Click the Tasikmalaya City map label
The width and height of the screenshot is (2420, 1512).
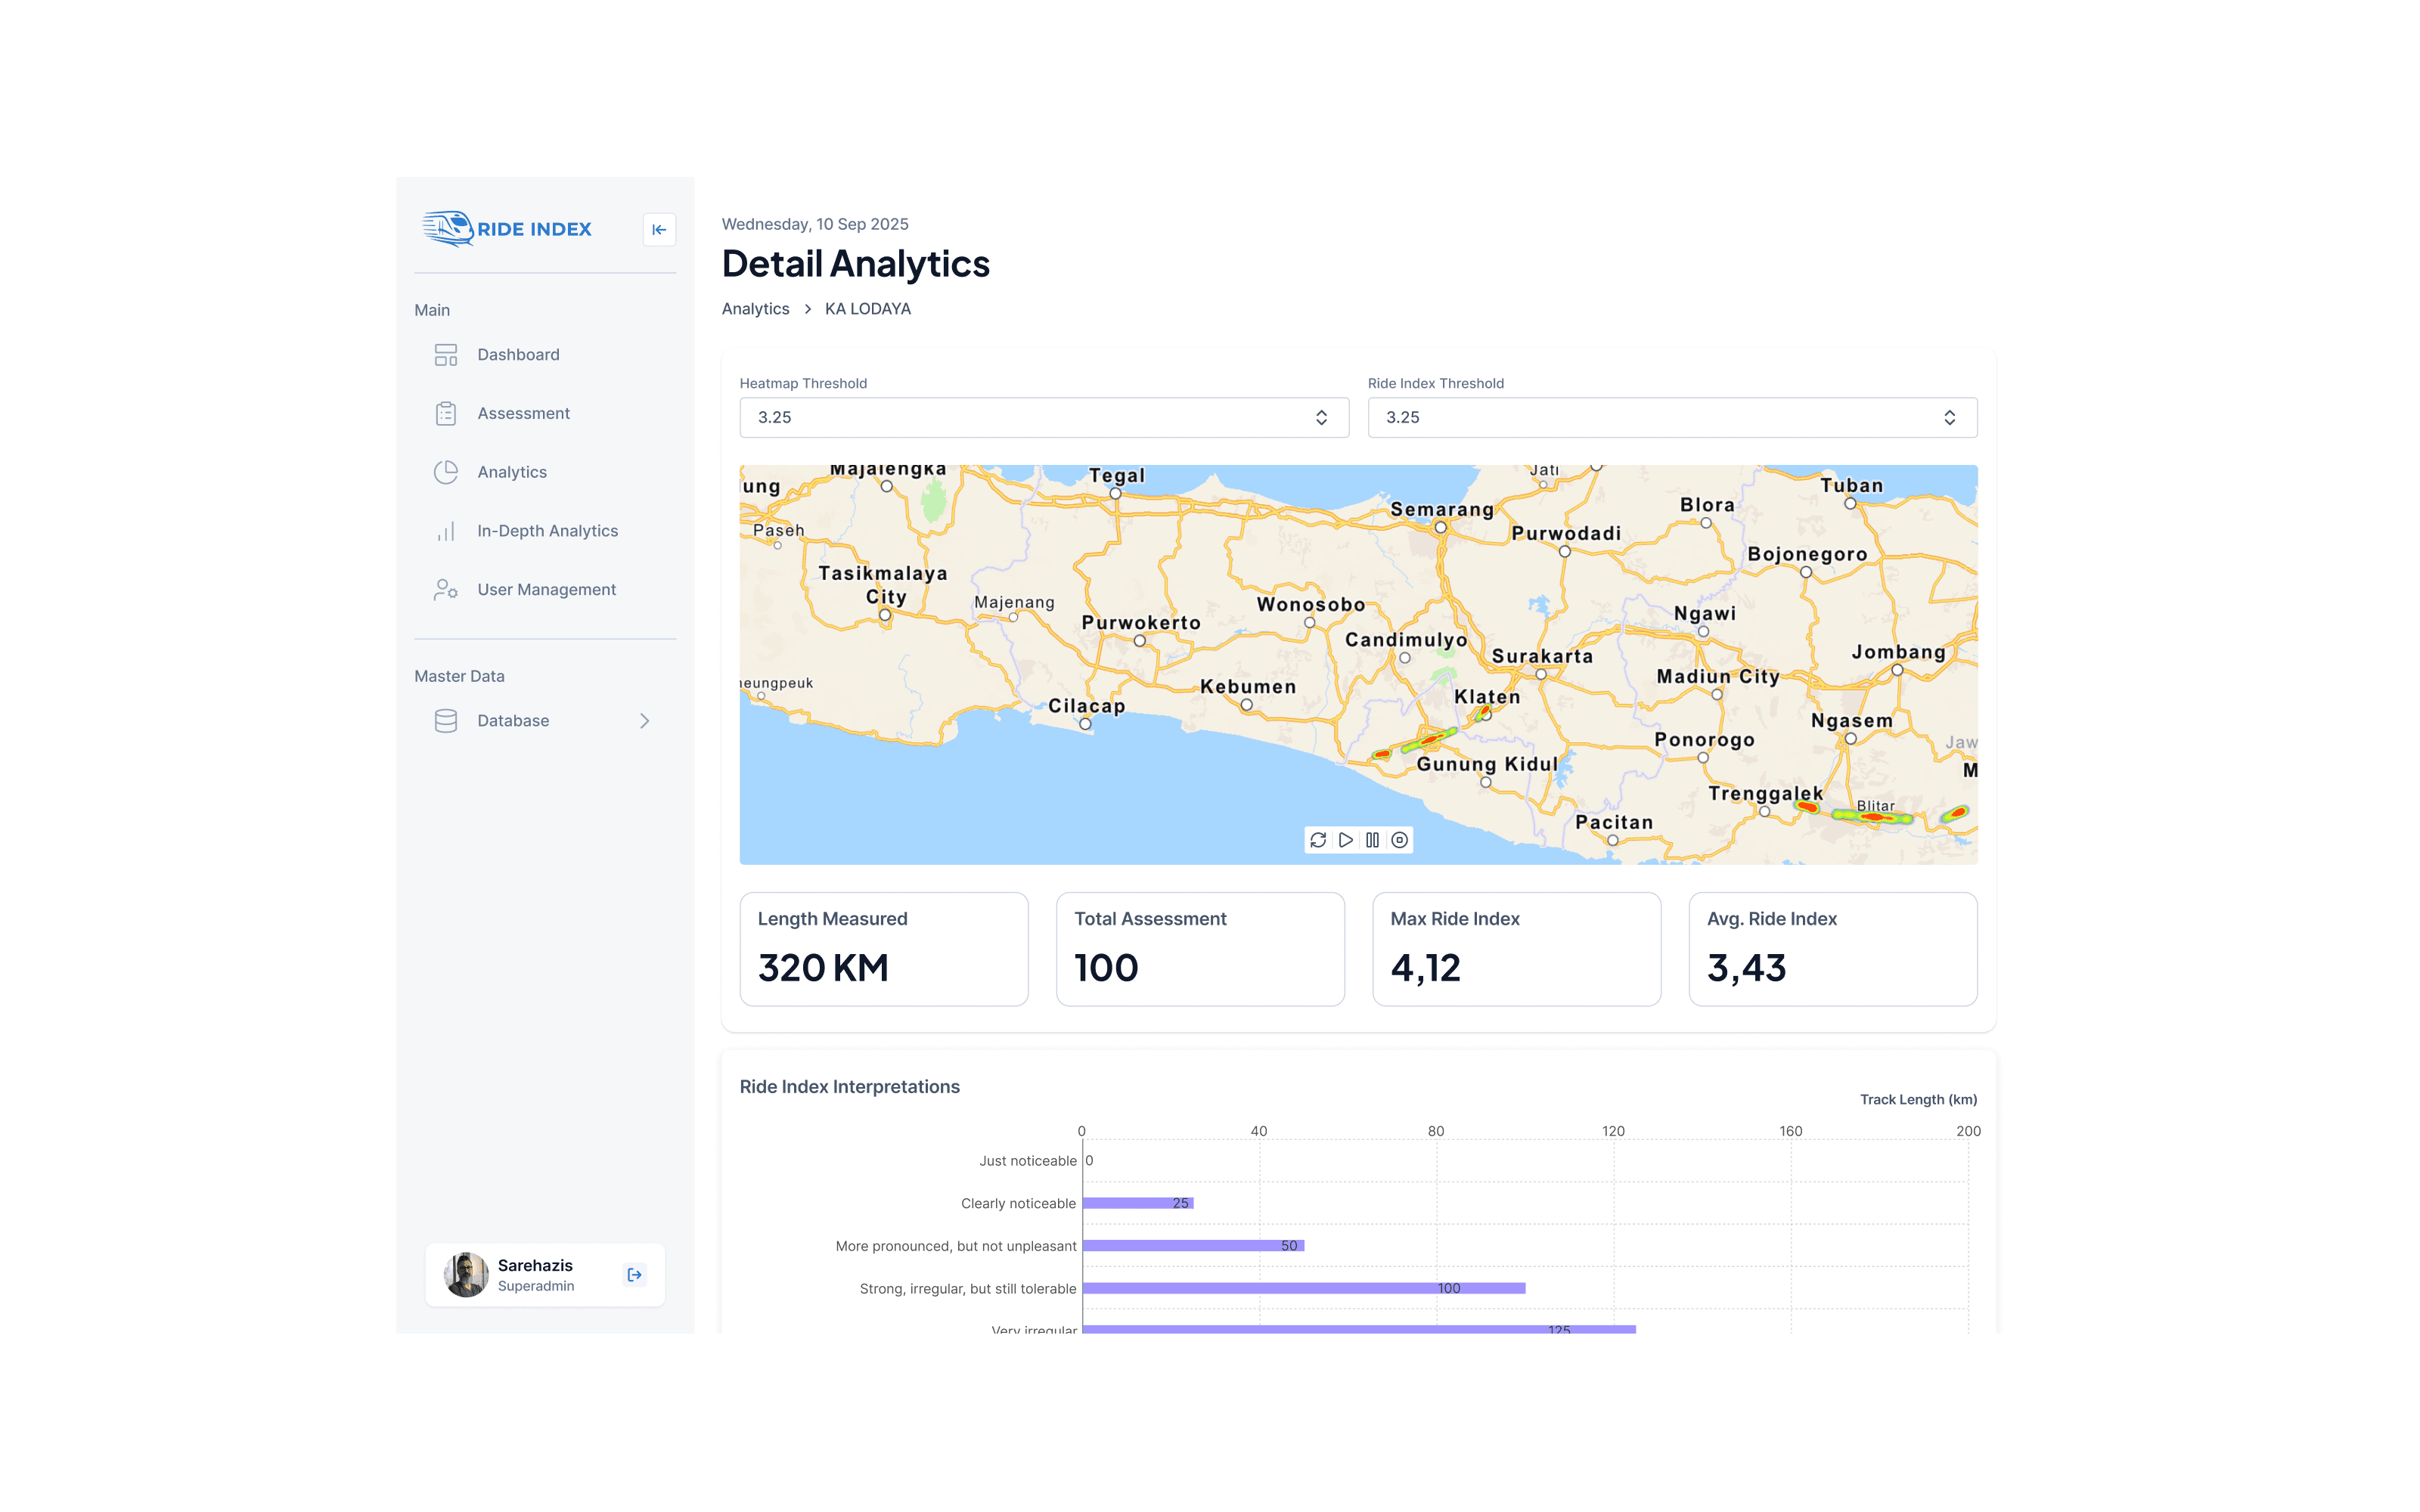[x=883, y=585]
